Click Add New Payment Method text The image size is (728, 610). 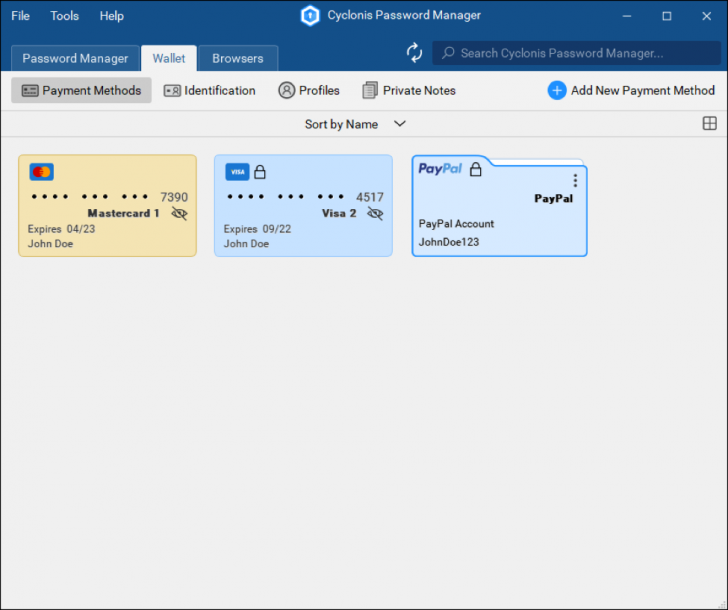click(x=643, y=90)
